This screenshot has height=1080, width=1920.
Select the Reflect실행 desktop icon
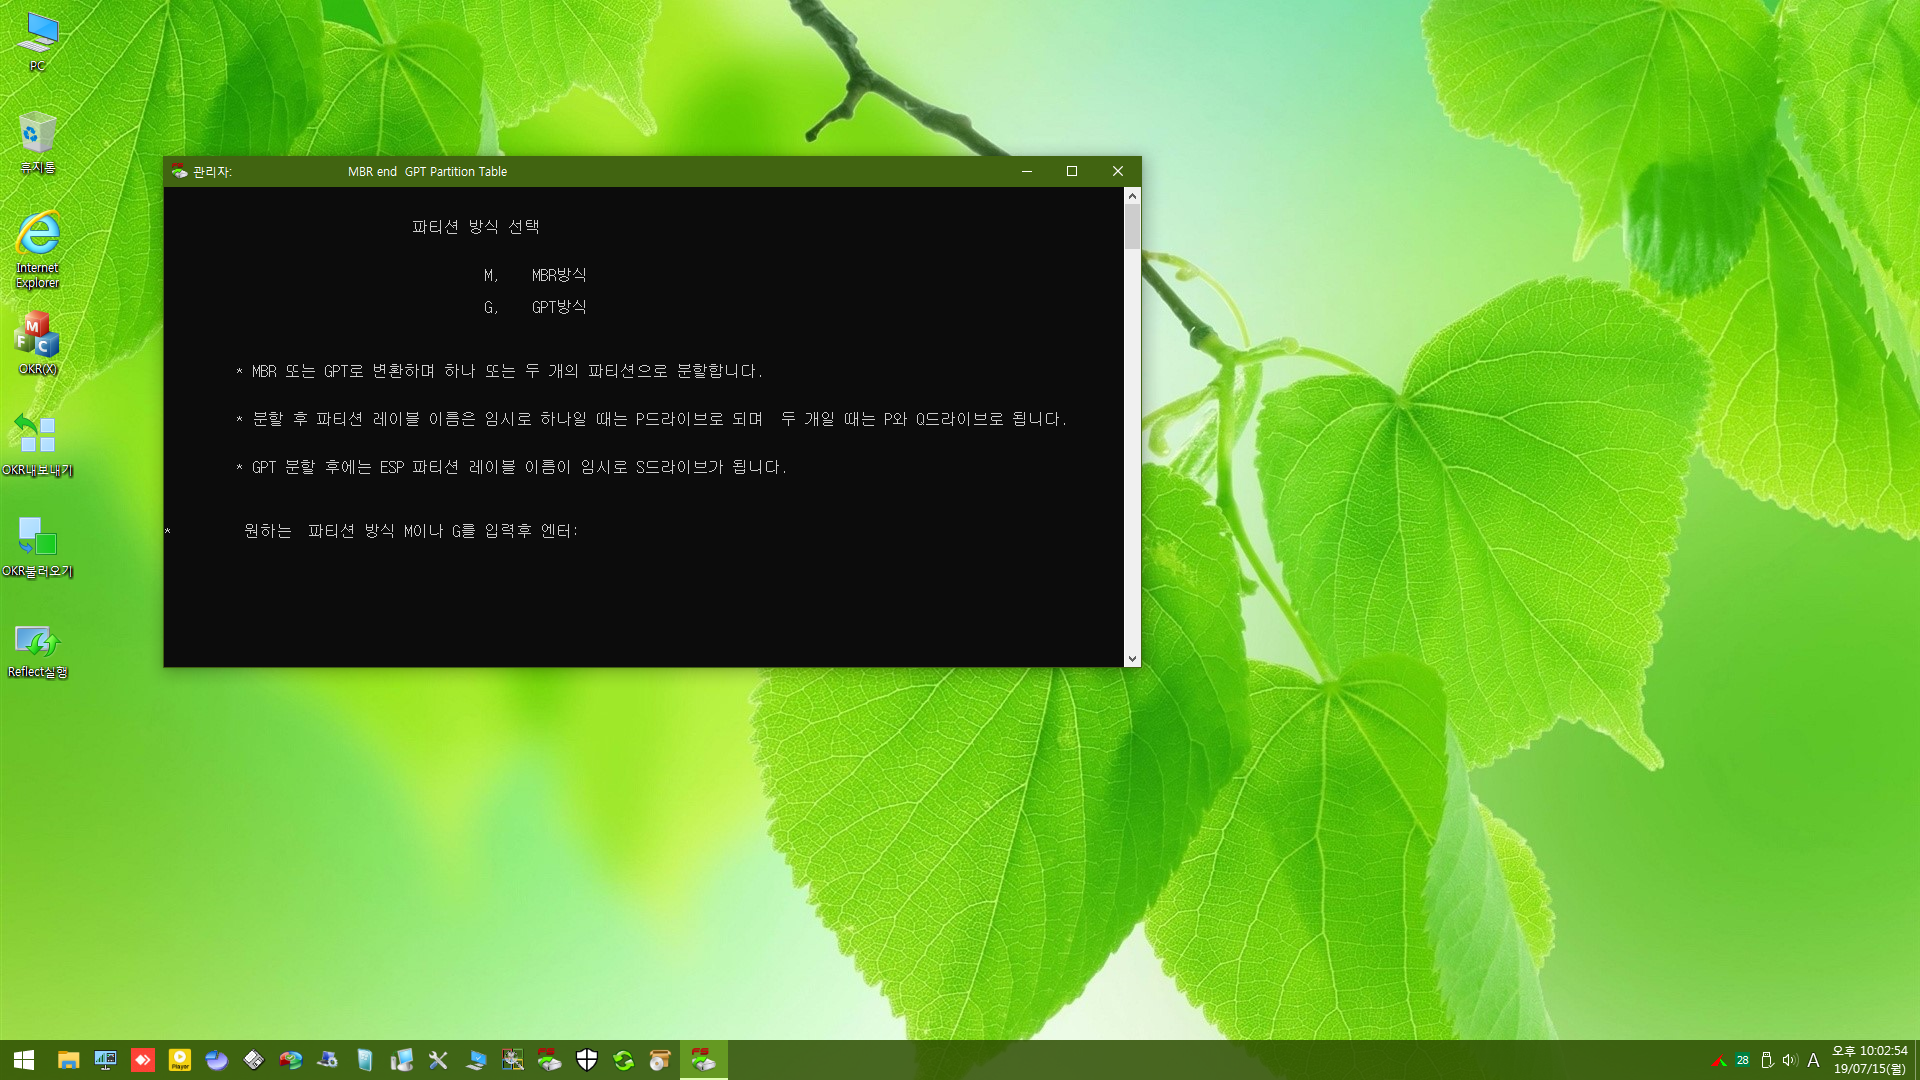click(x=37, y=651)
